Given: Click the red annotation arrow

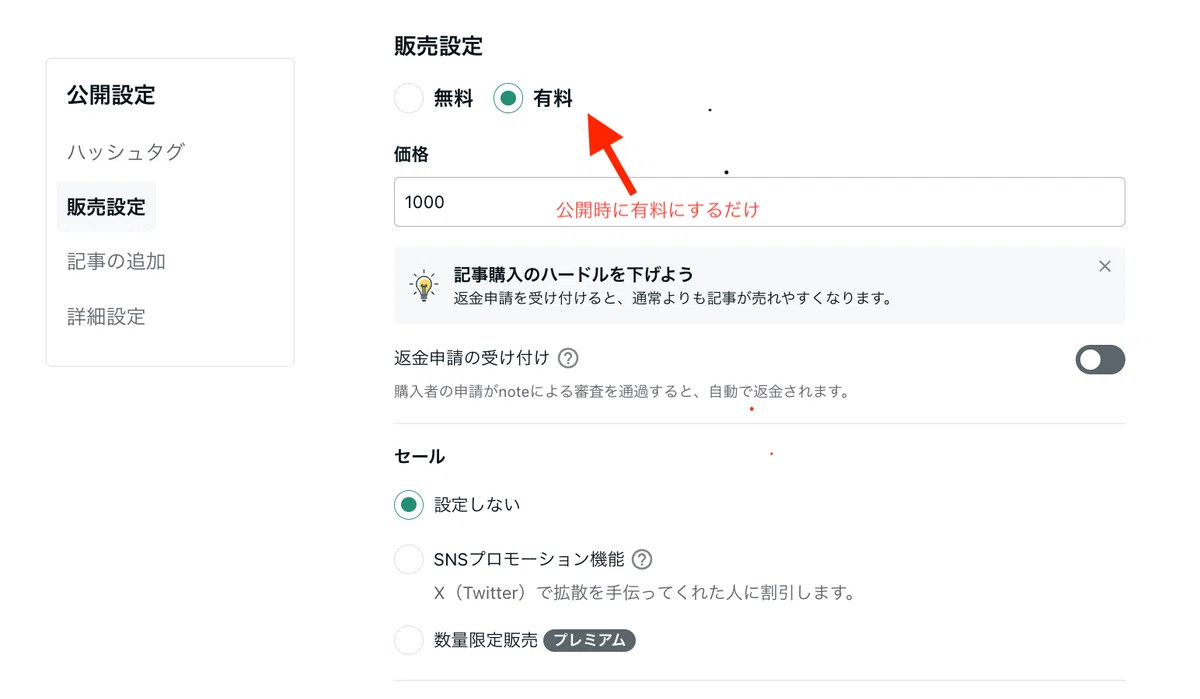Looking at the screenshot, I should (x=611, y=152).
